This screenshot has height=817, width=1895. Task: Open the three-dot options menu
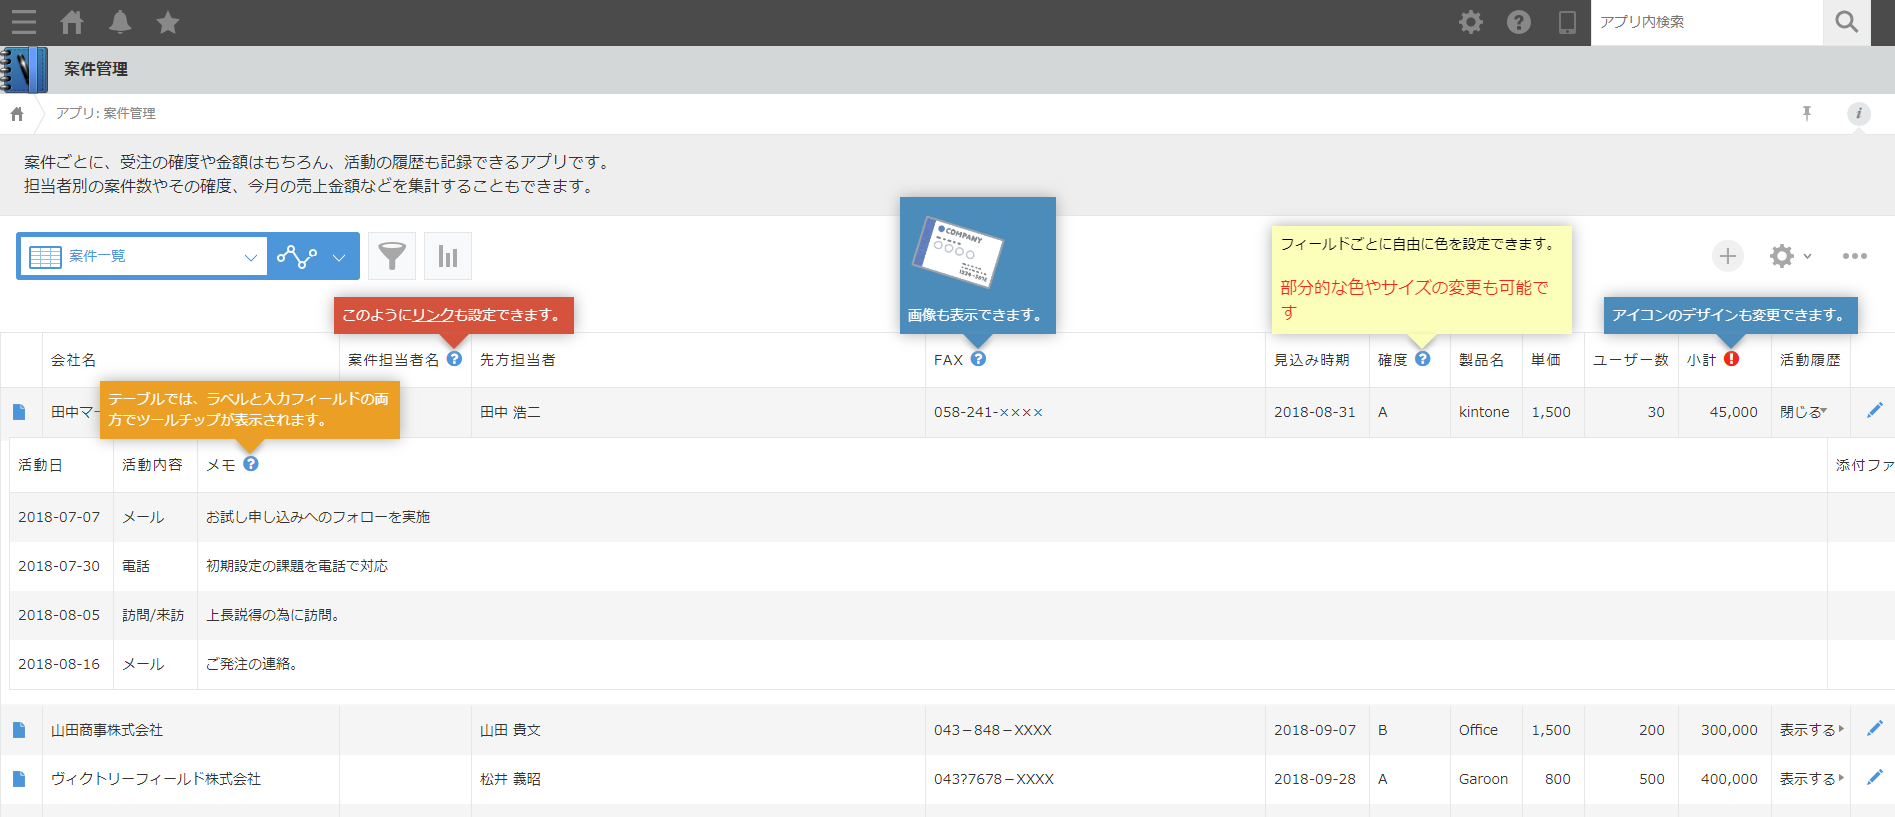tap(1854, 256)
